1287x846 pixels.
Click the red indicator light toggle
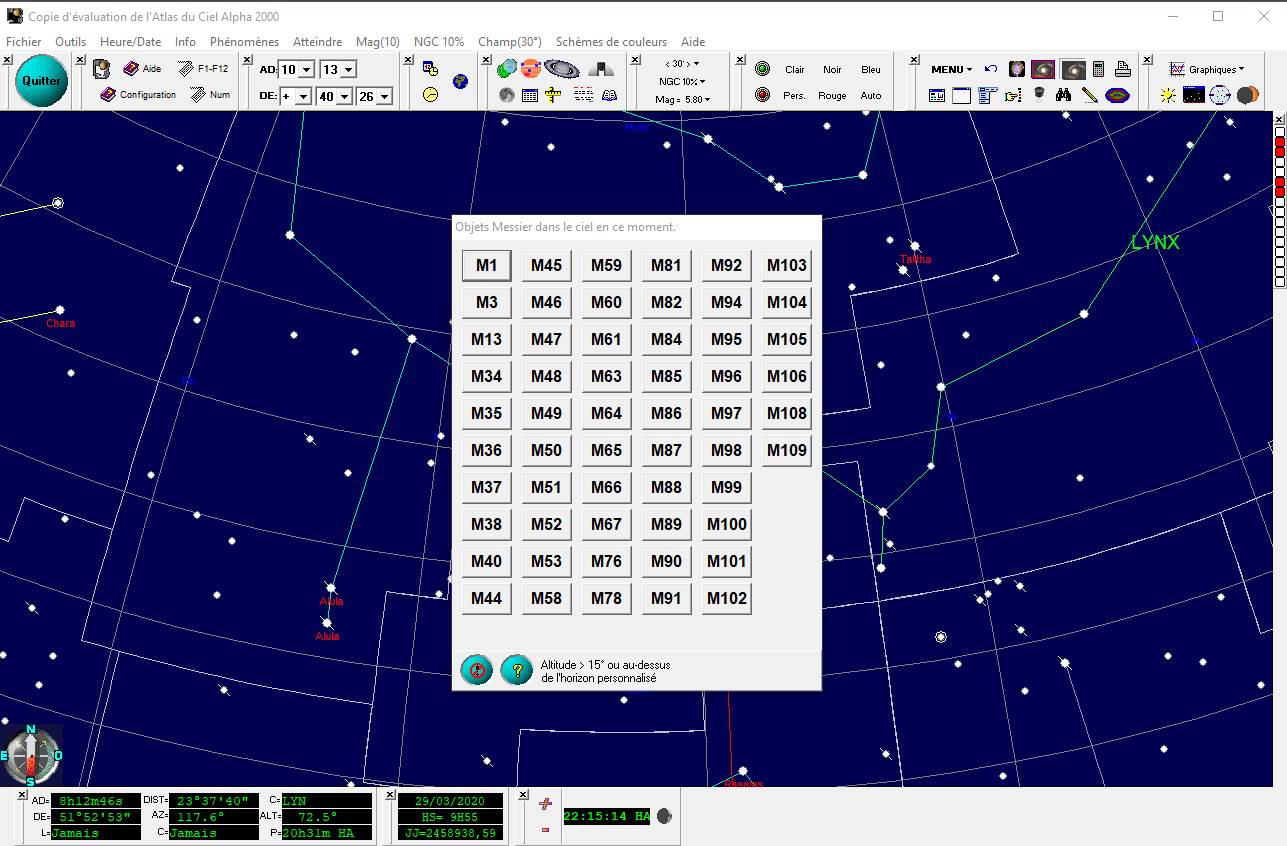pyautogui.click(x=763, y=96)
